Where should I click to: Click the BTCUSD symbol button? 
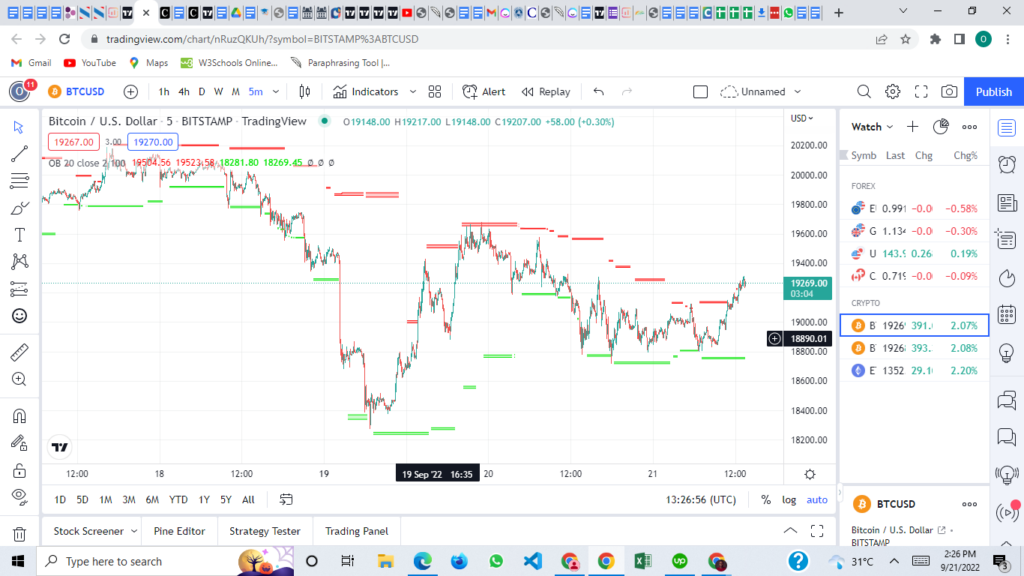(x=77, y=92)
